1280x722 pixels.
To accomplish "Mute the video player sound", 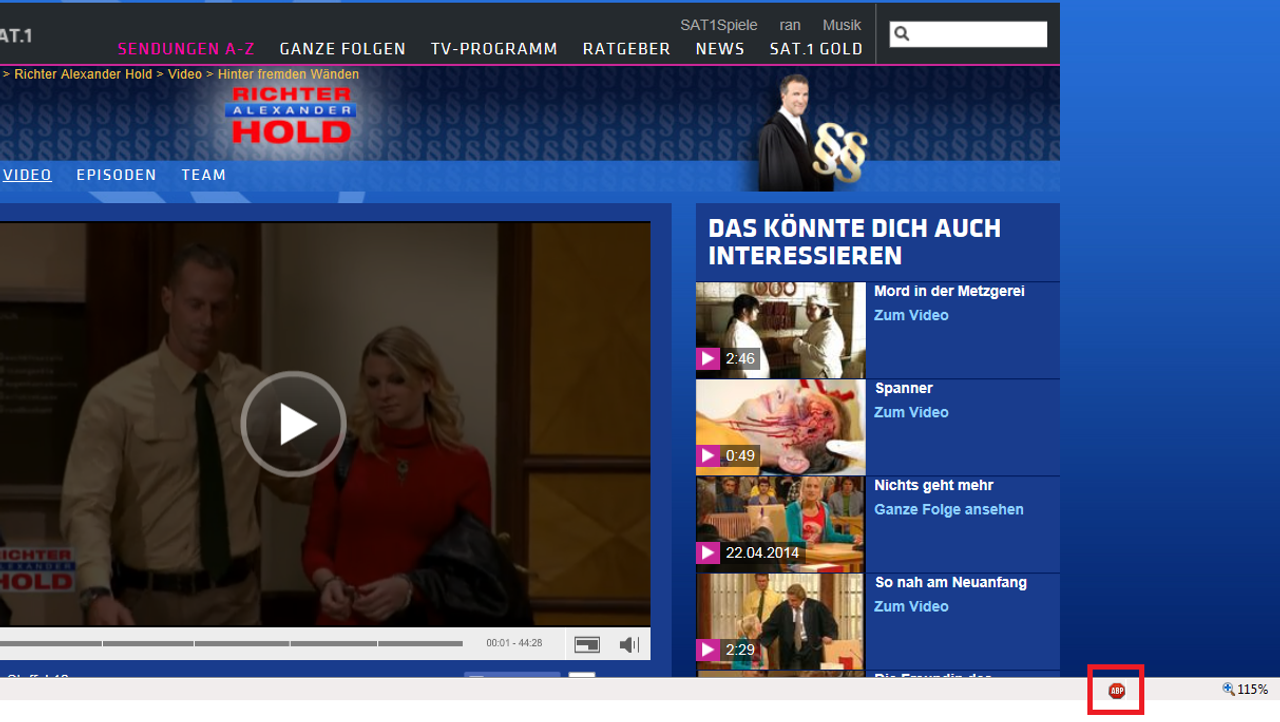I will click(x=629, y=645).
